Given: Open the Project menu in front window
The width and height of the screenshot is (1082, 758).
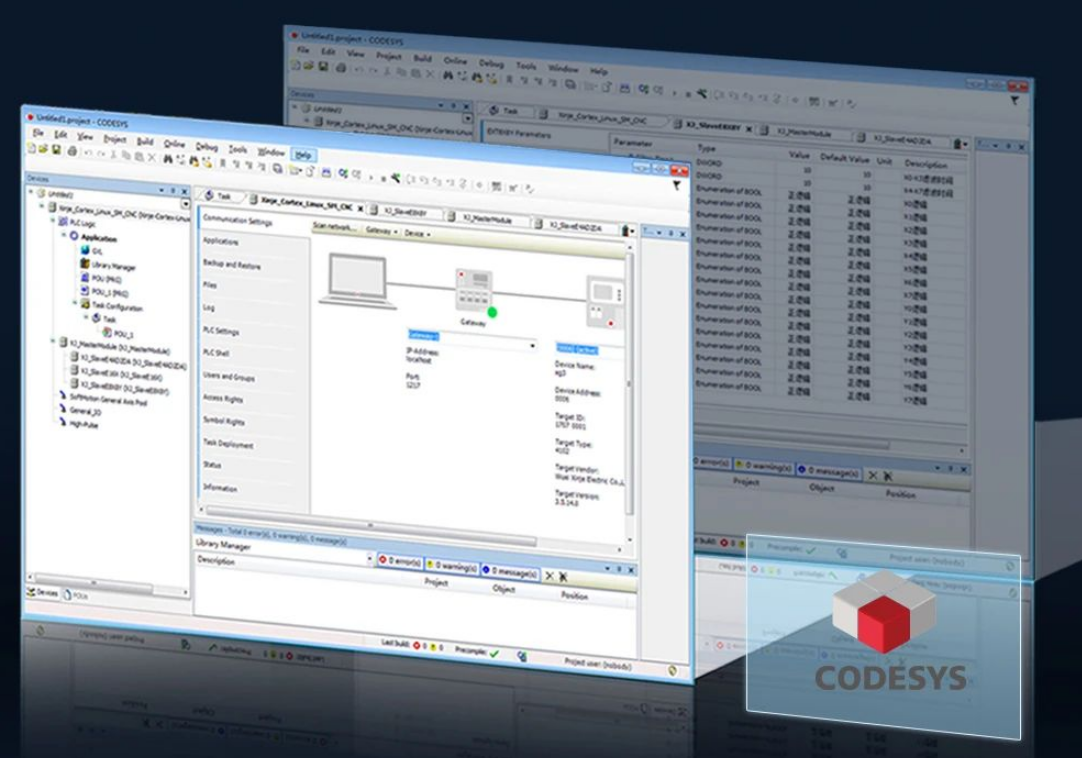Looking at the screenshot, I should coord(115,139).
